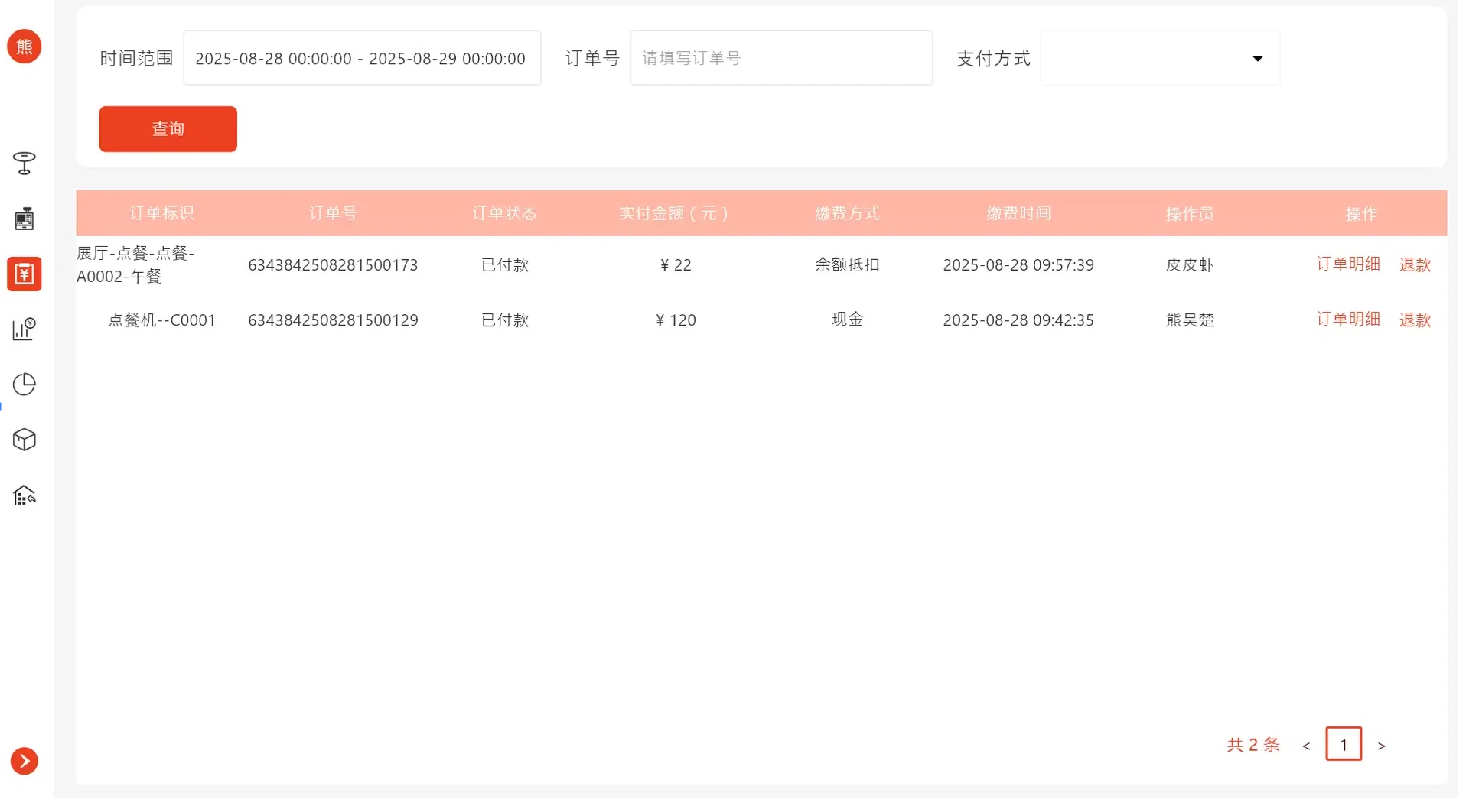
Task: Go to the next page arrow
Action: click(x=1381, y=745)
